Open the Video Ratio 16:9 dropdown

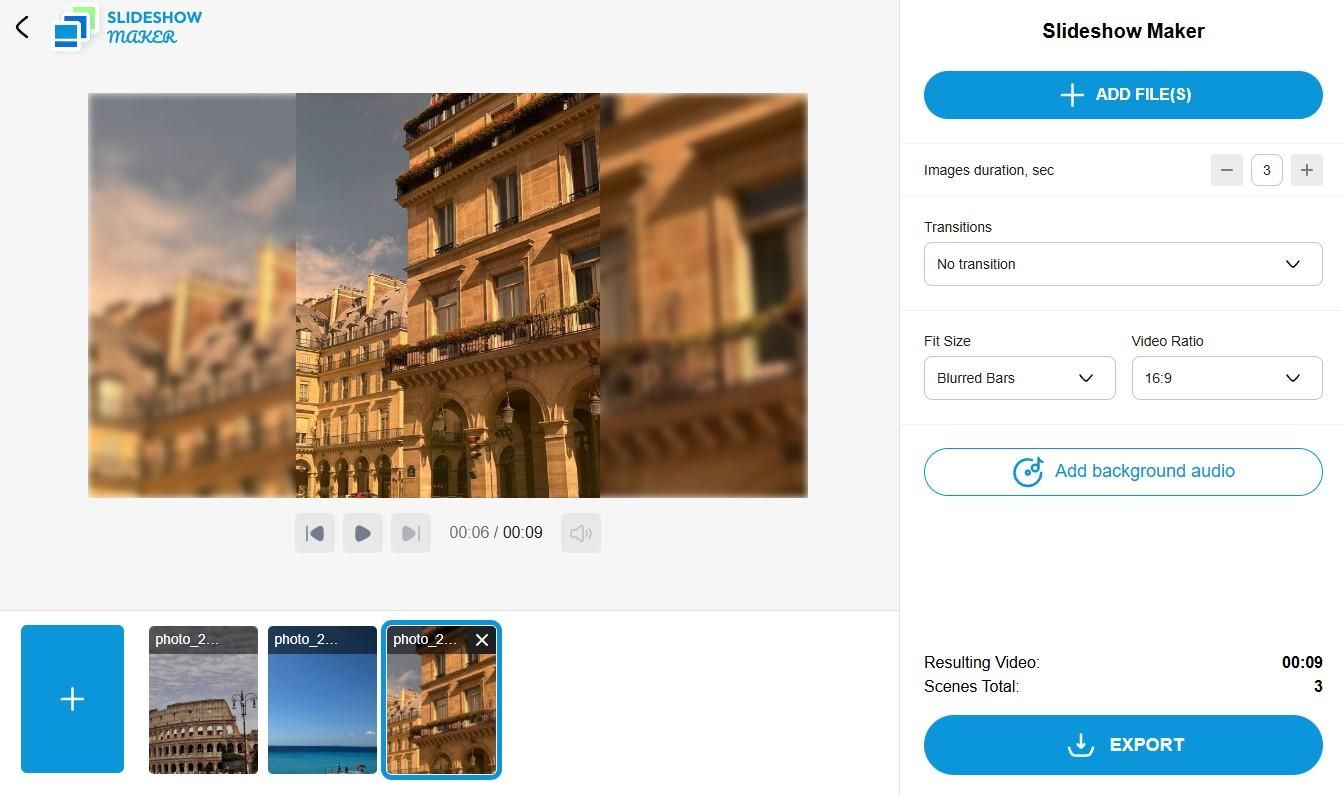click(x=1227, y=378)
